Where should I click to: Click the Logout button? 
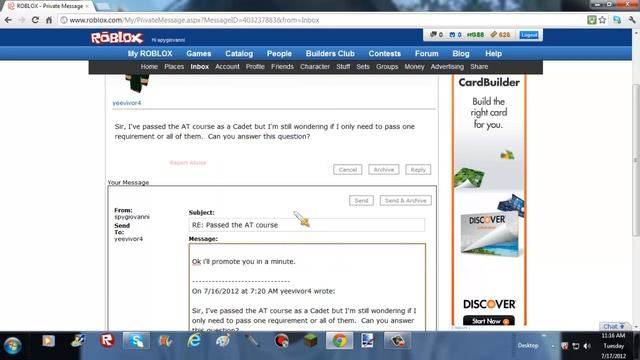(x=529, y=35)
